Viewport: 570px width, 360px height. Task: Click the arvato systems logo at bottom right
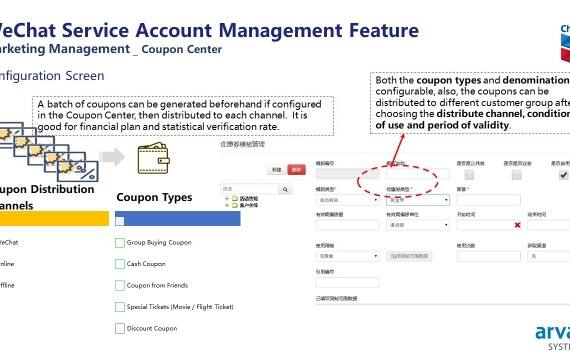[x=553, y=337]
